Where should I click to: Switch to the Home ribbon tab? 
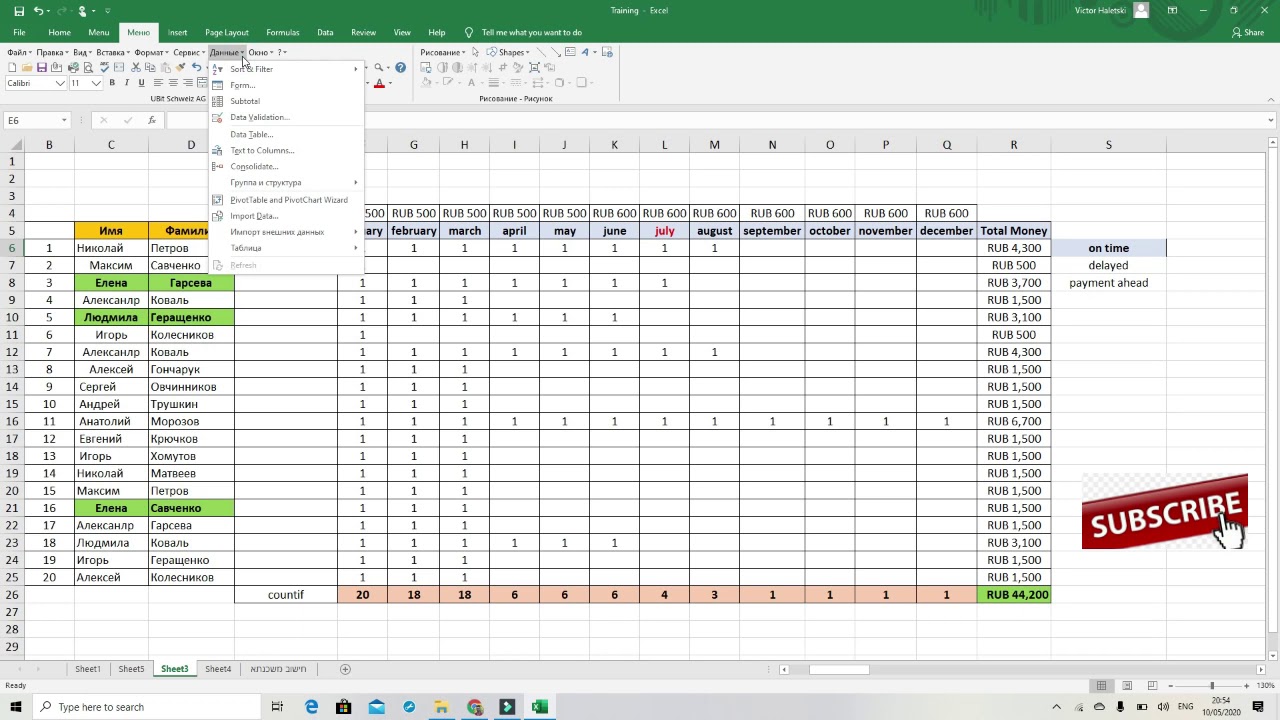point(59,32)
